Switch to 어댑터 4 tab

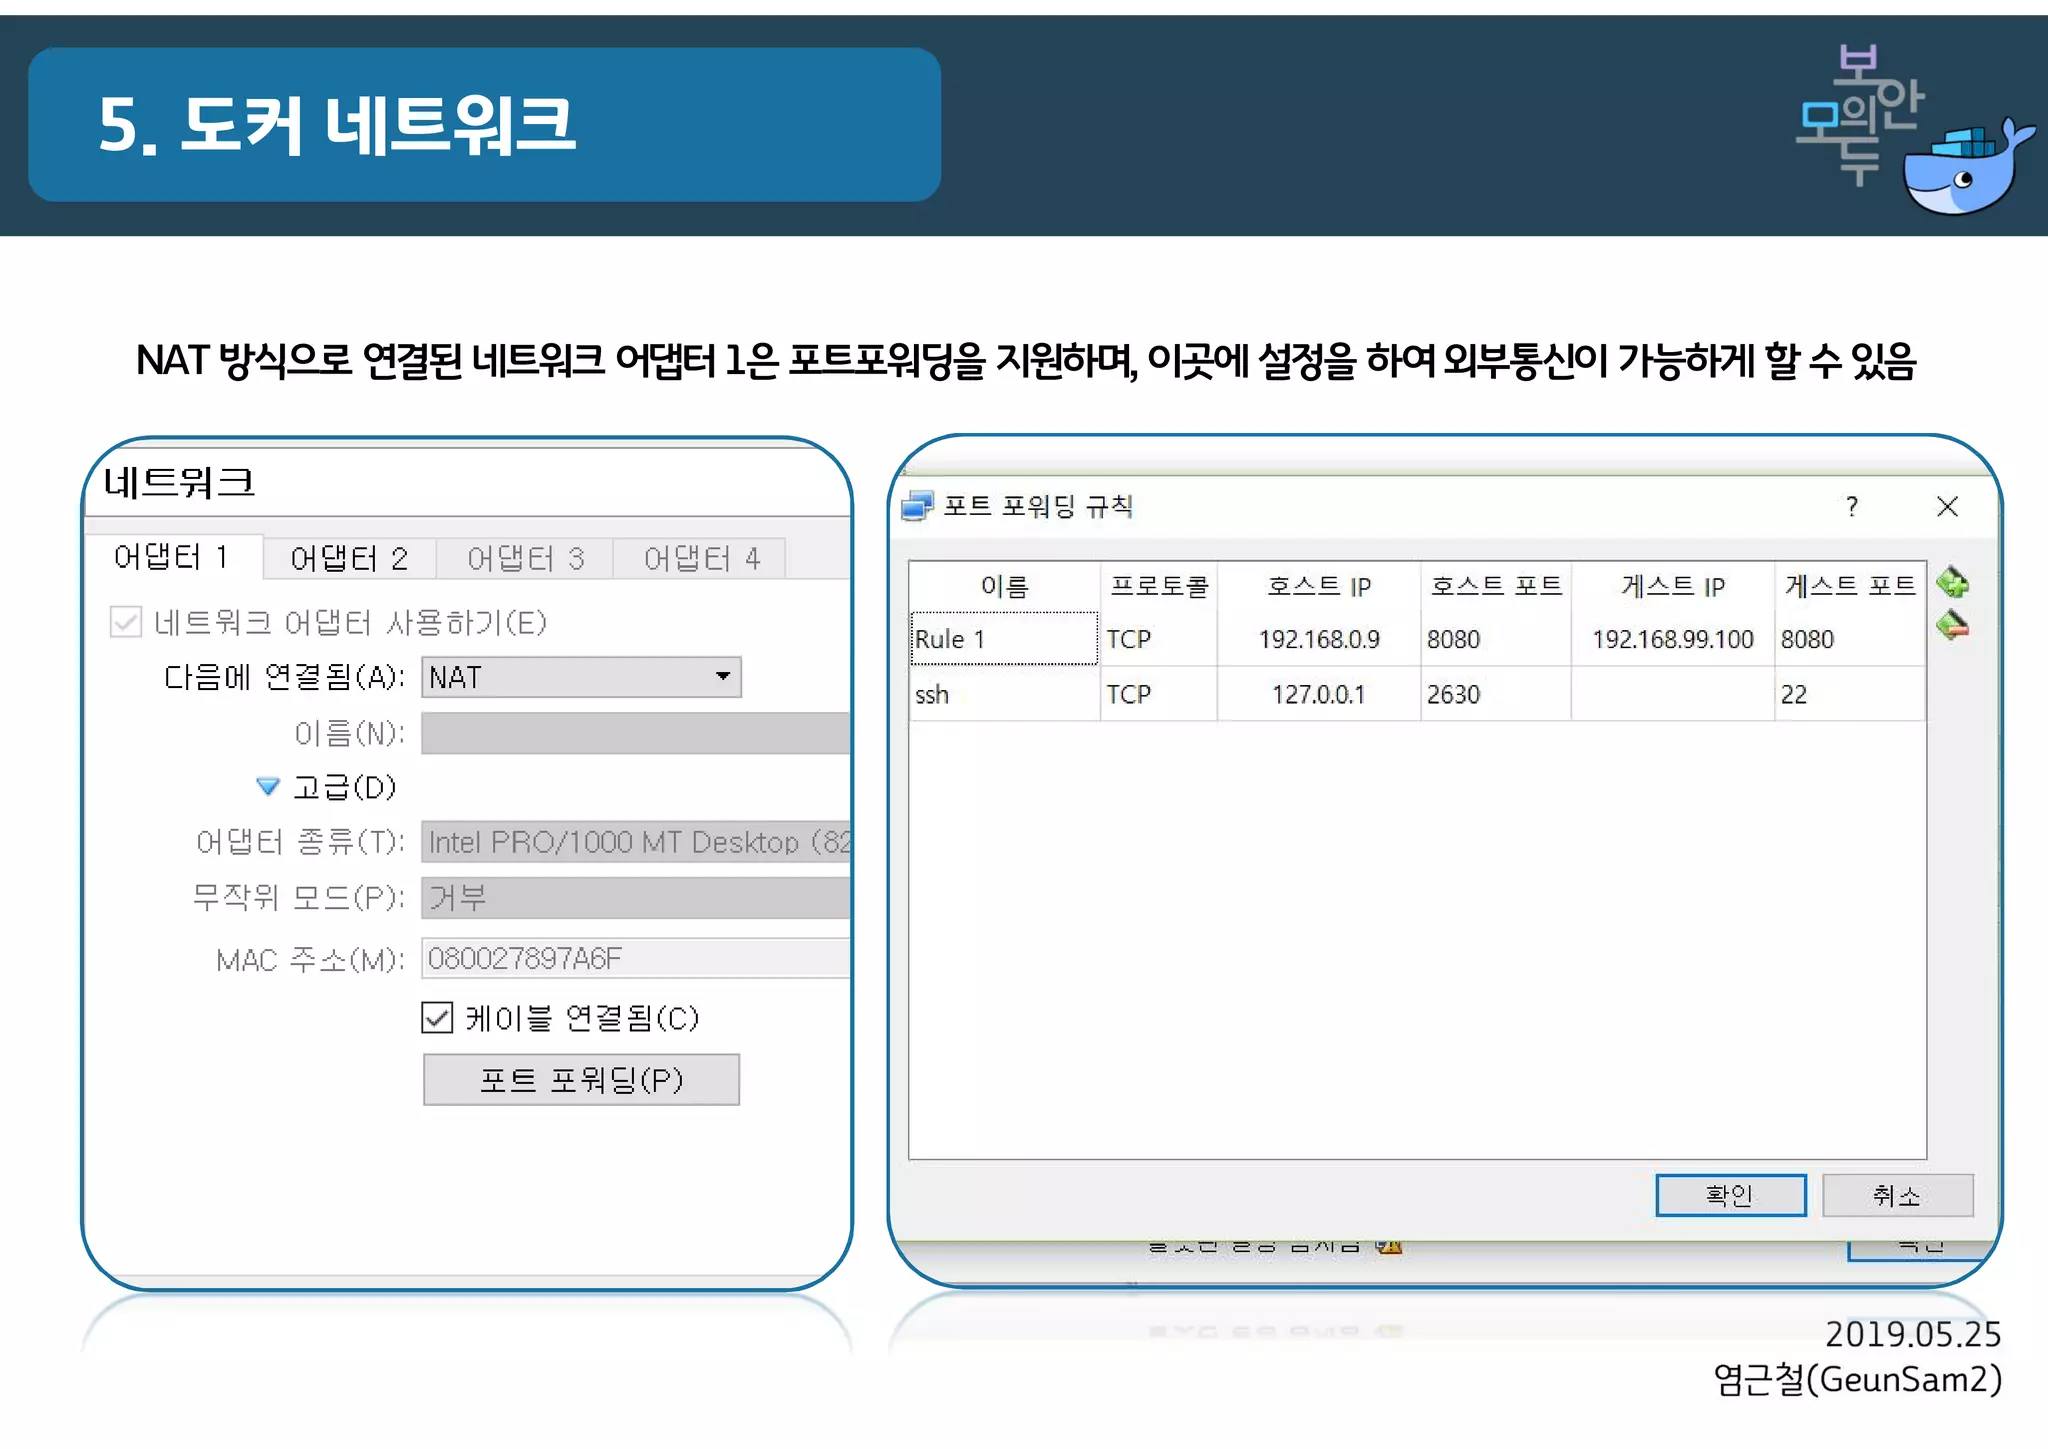point(701,558)
